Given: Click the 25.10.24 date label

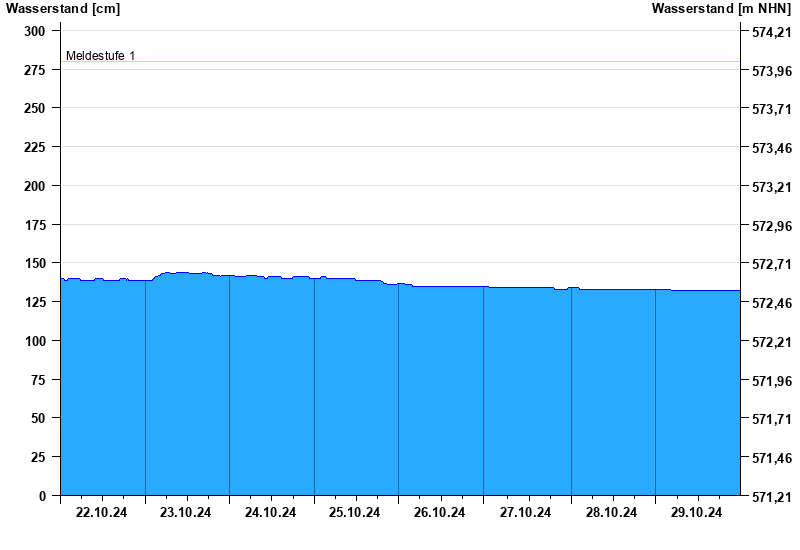Looking at the screenshot, I should click(355, 513).
